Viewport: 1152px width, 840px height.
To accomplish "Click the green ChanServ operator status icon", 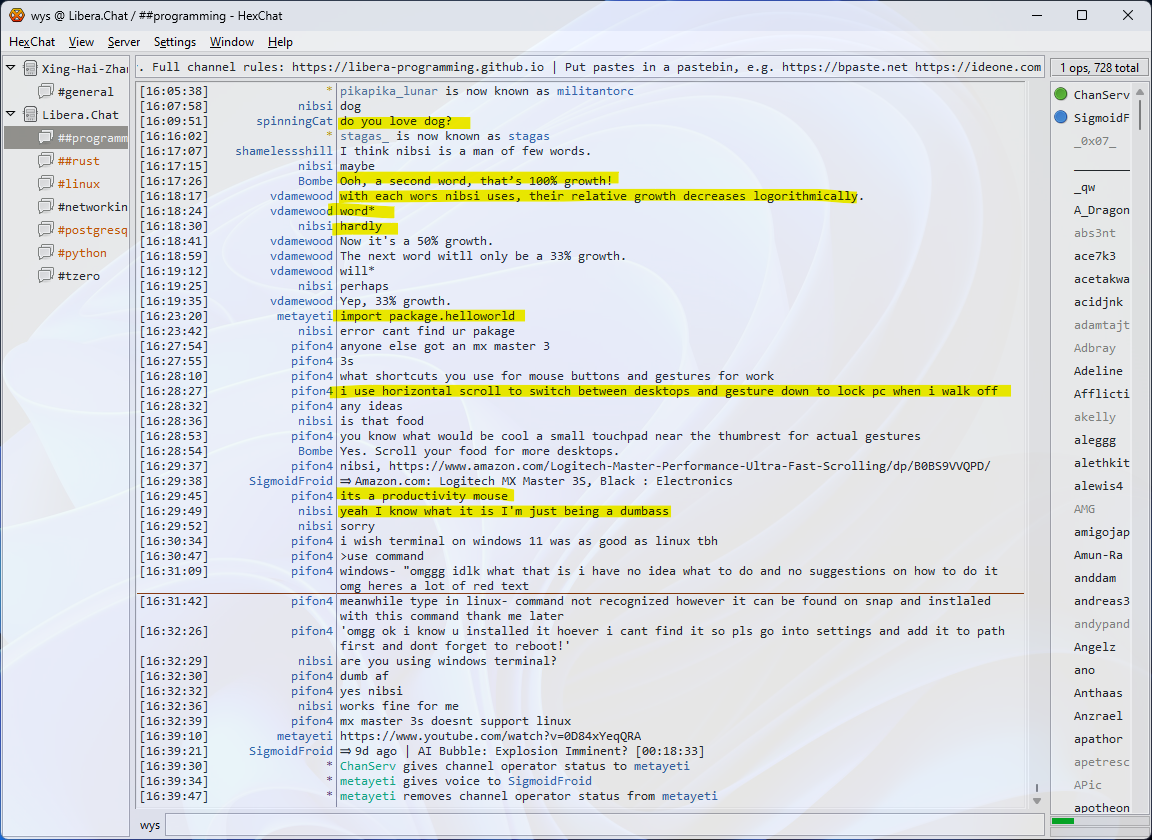I will pyautogui.click(x=1061, y=95).
